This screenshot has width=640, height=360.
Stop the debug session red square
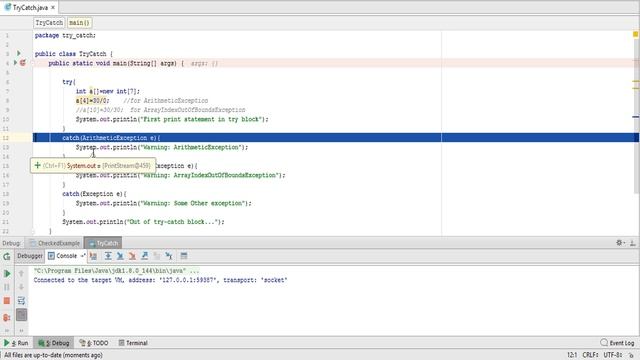[7, 301]
